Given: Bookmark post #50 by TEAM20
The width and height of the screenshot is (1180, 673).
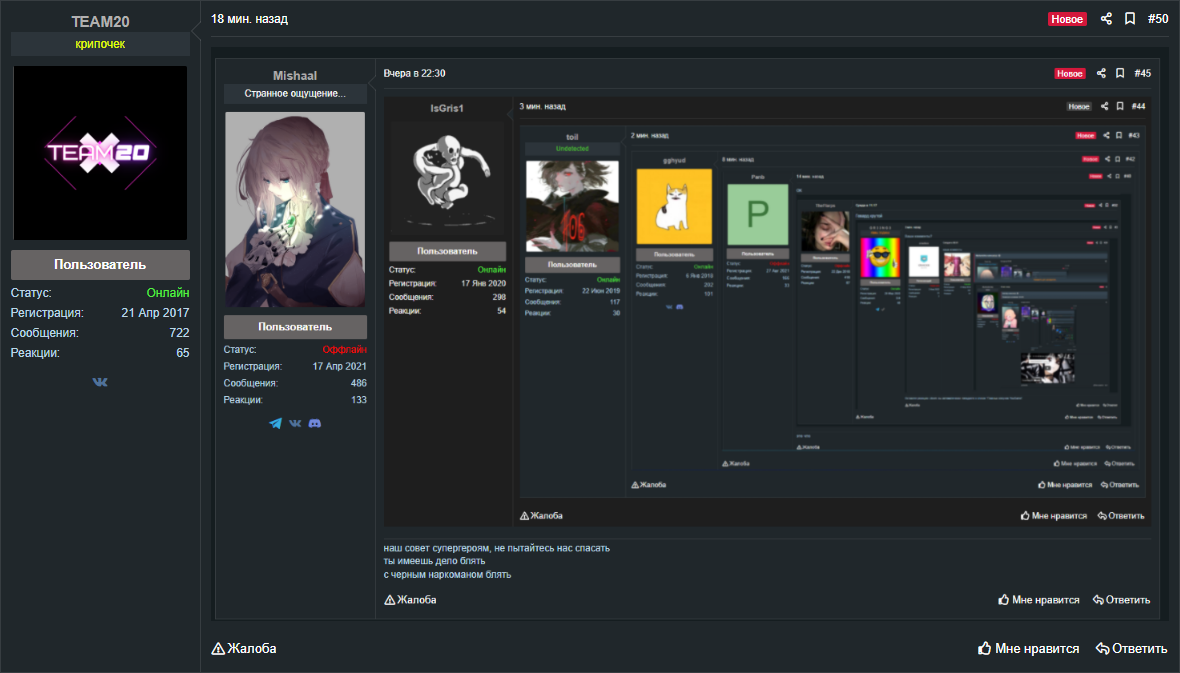Looking at the screenshot, I should [1130, 19].
